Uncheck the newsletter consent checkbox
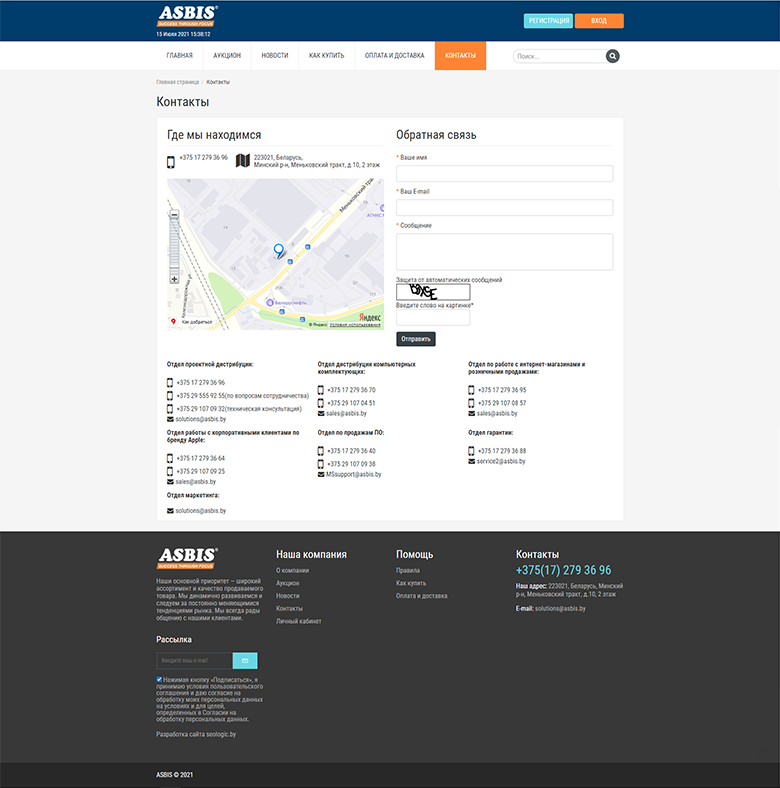Image resolution: width=780 pixels, height=788 pixels. [160, 680]
